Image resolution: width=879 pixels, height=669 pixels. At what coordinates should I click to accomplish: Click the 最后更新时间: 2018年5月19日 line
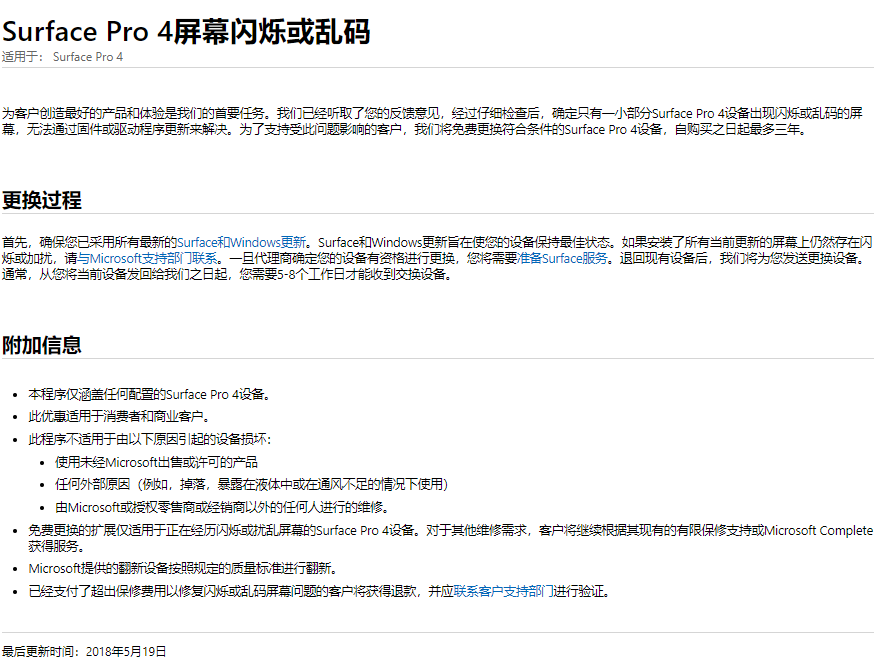click(84, 651)
